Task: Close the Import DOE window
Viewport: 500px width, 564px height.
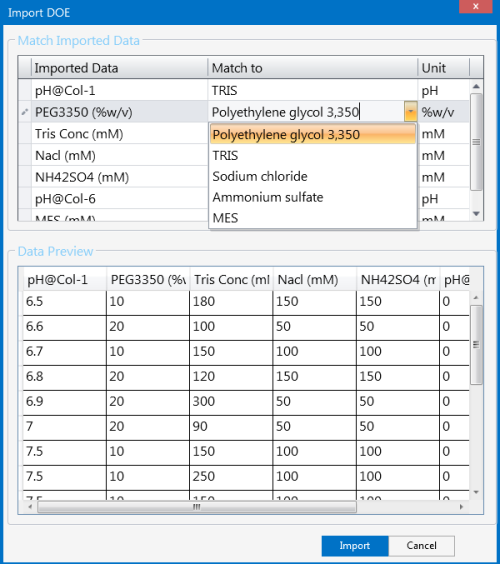Action: [x=476, y=6]
